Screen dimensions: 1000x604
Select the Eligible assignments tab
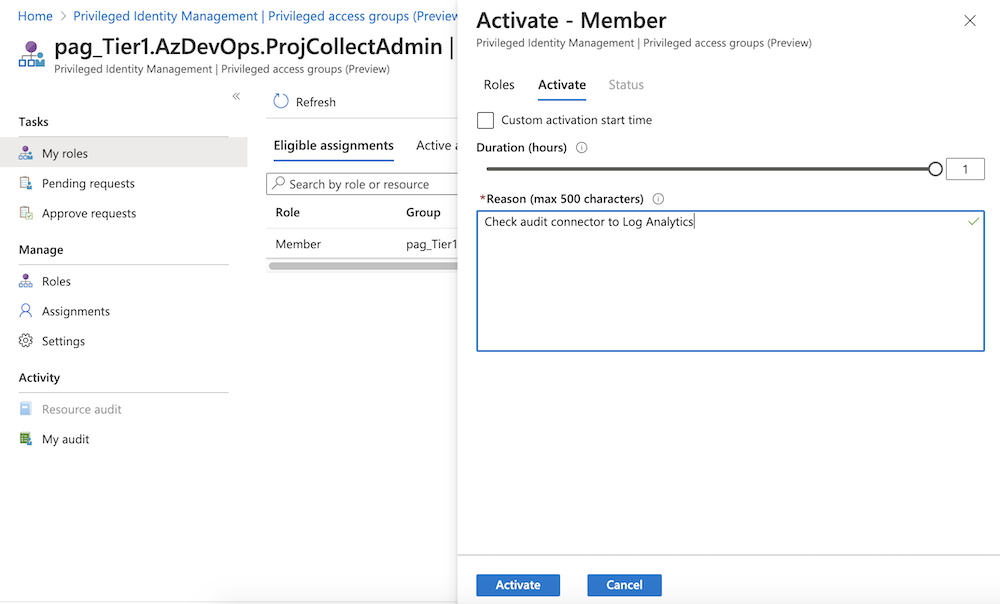click(x=334, y=145)
